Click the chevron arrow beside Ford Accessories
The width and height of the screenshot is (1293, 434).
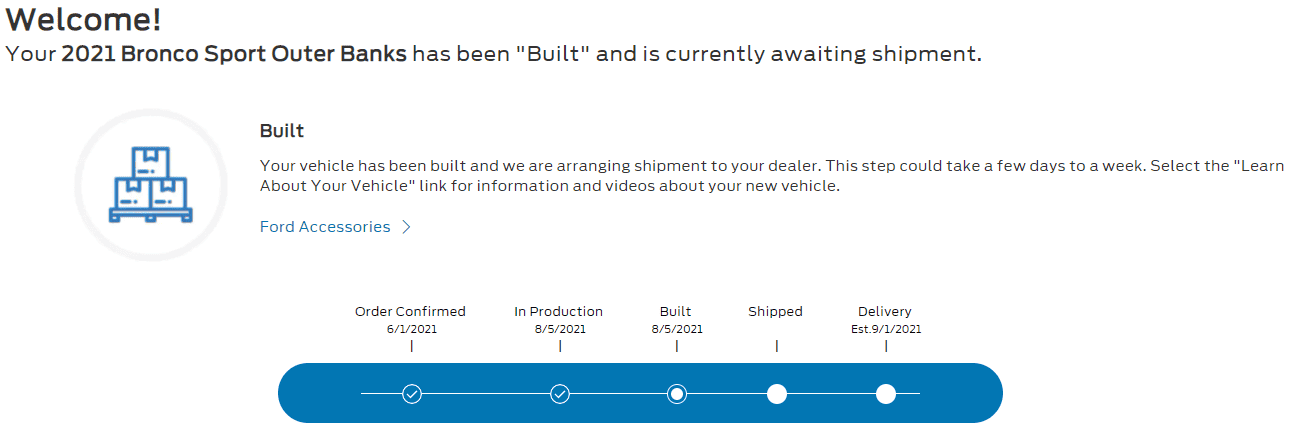[x=406, y=227]
